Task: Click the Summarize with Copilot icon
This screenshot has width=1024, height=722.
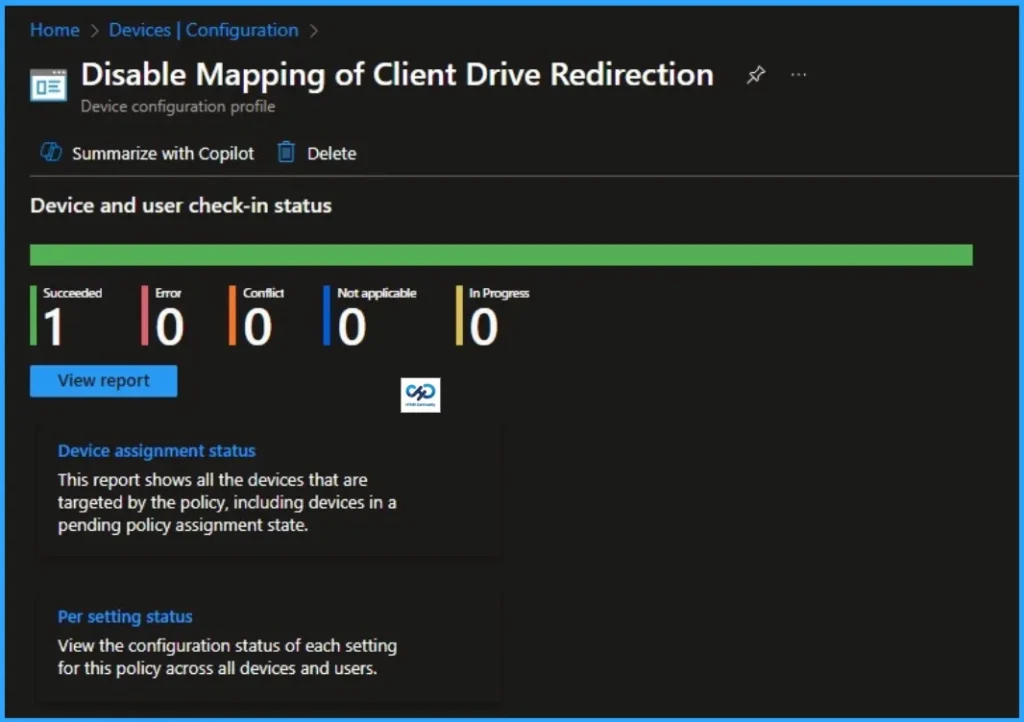Action: (x=50, y=153)
